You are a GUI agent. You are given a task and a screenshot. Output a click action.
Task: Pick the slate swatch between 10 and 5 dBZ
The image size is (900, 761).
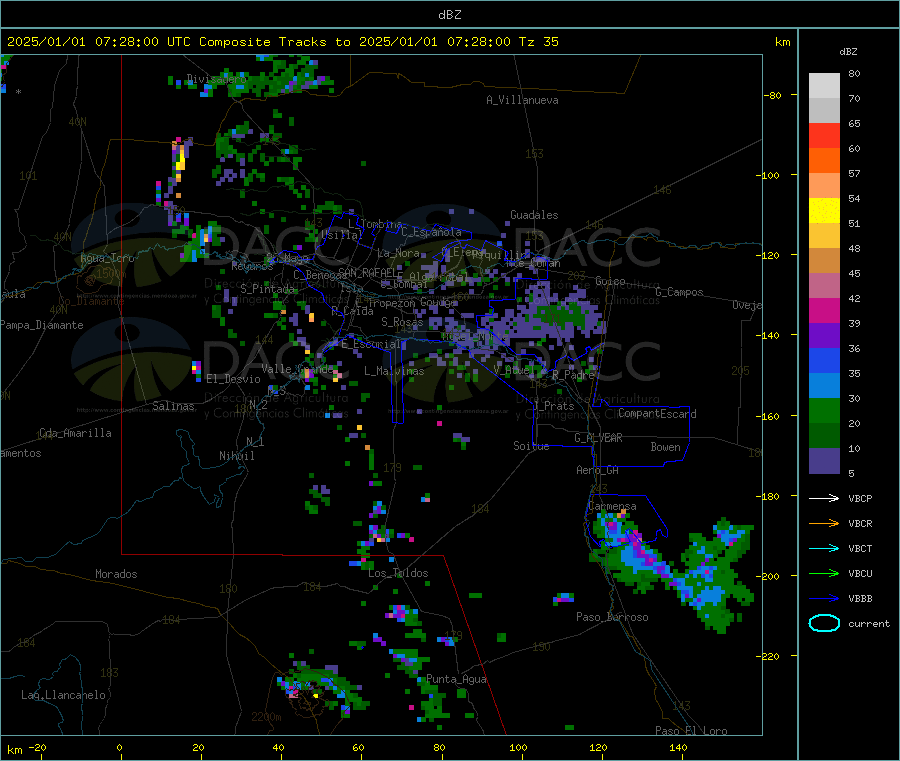click(x=824, y=461)
